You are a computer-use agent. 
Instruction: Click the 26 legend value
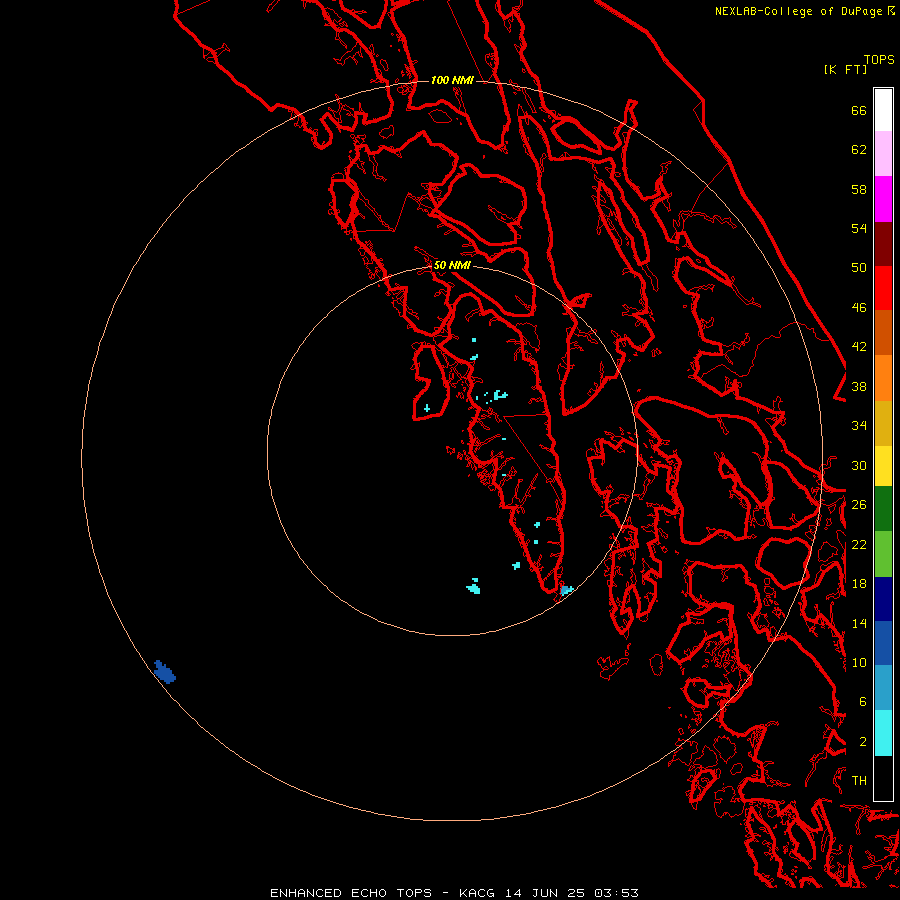[x=859, y=505]
